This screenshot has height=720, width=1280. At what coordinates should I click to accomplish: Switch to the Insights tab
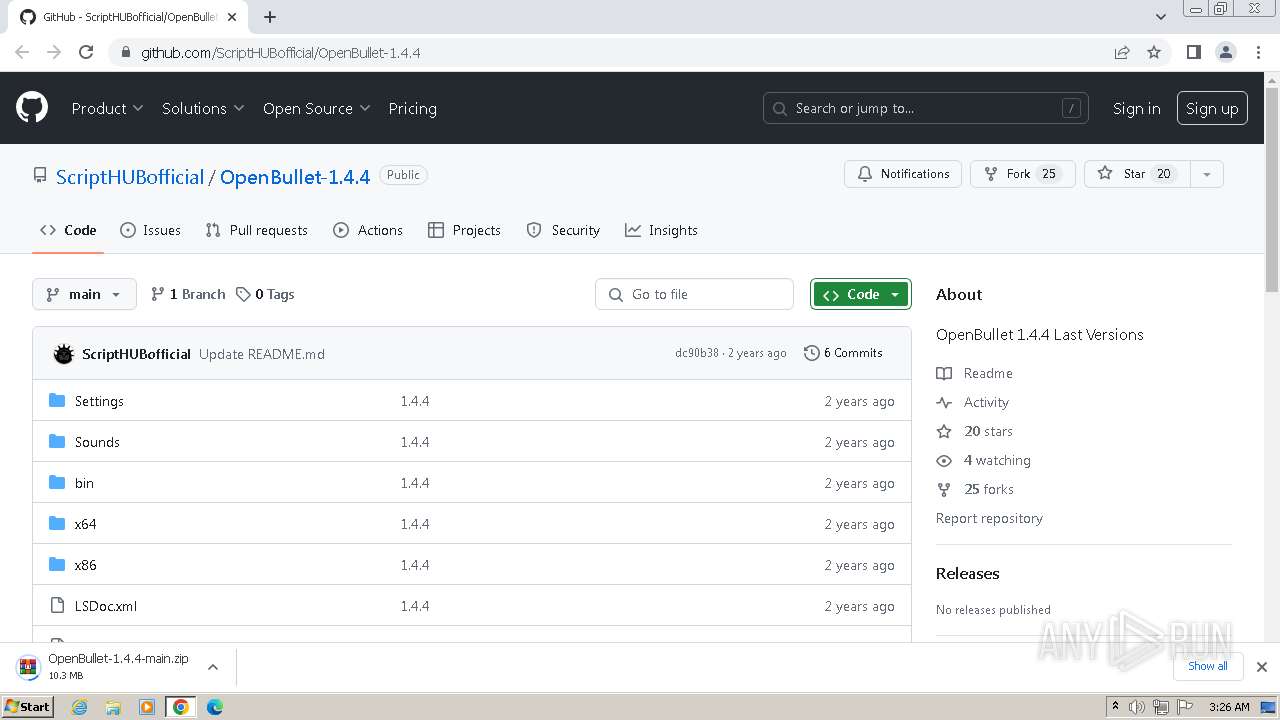(661, 230)
